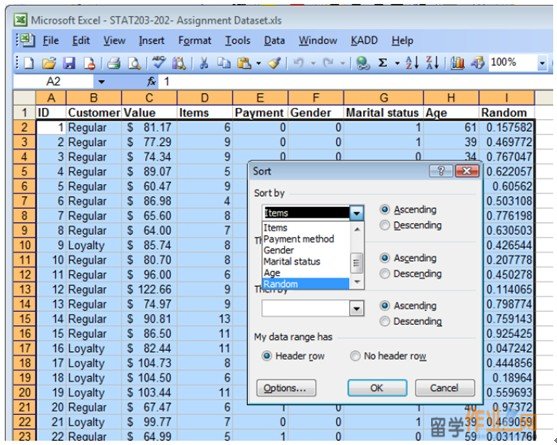Image resolution: width=557 pixels, height=445 pixels.
Task: Select Header row radio button
Action: pos(293,356)
